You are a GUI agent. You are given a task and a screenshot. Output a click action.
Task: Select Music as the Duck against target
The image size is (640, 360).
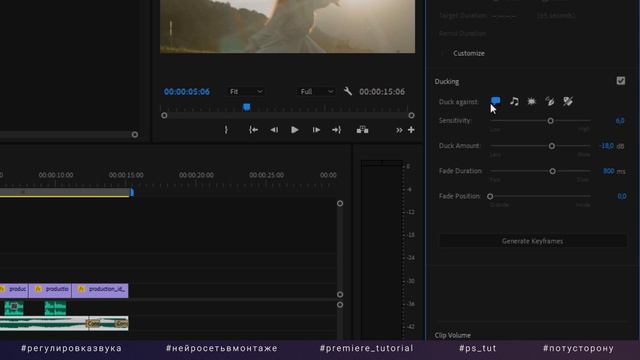click(x=514, y=101)
